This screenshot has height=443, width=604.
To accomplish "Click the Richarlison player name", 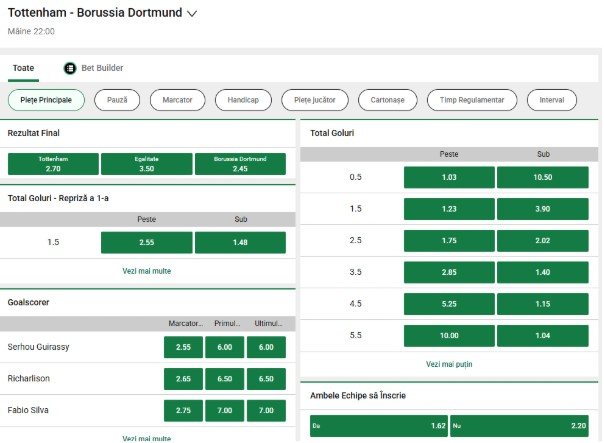I will click(x=29, y=379).
